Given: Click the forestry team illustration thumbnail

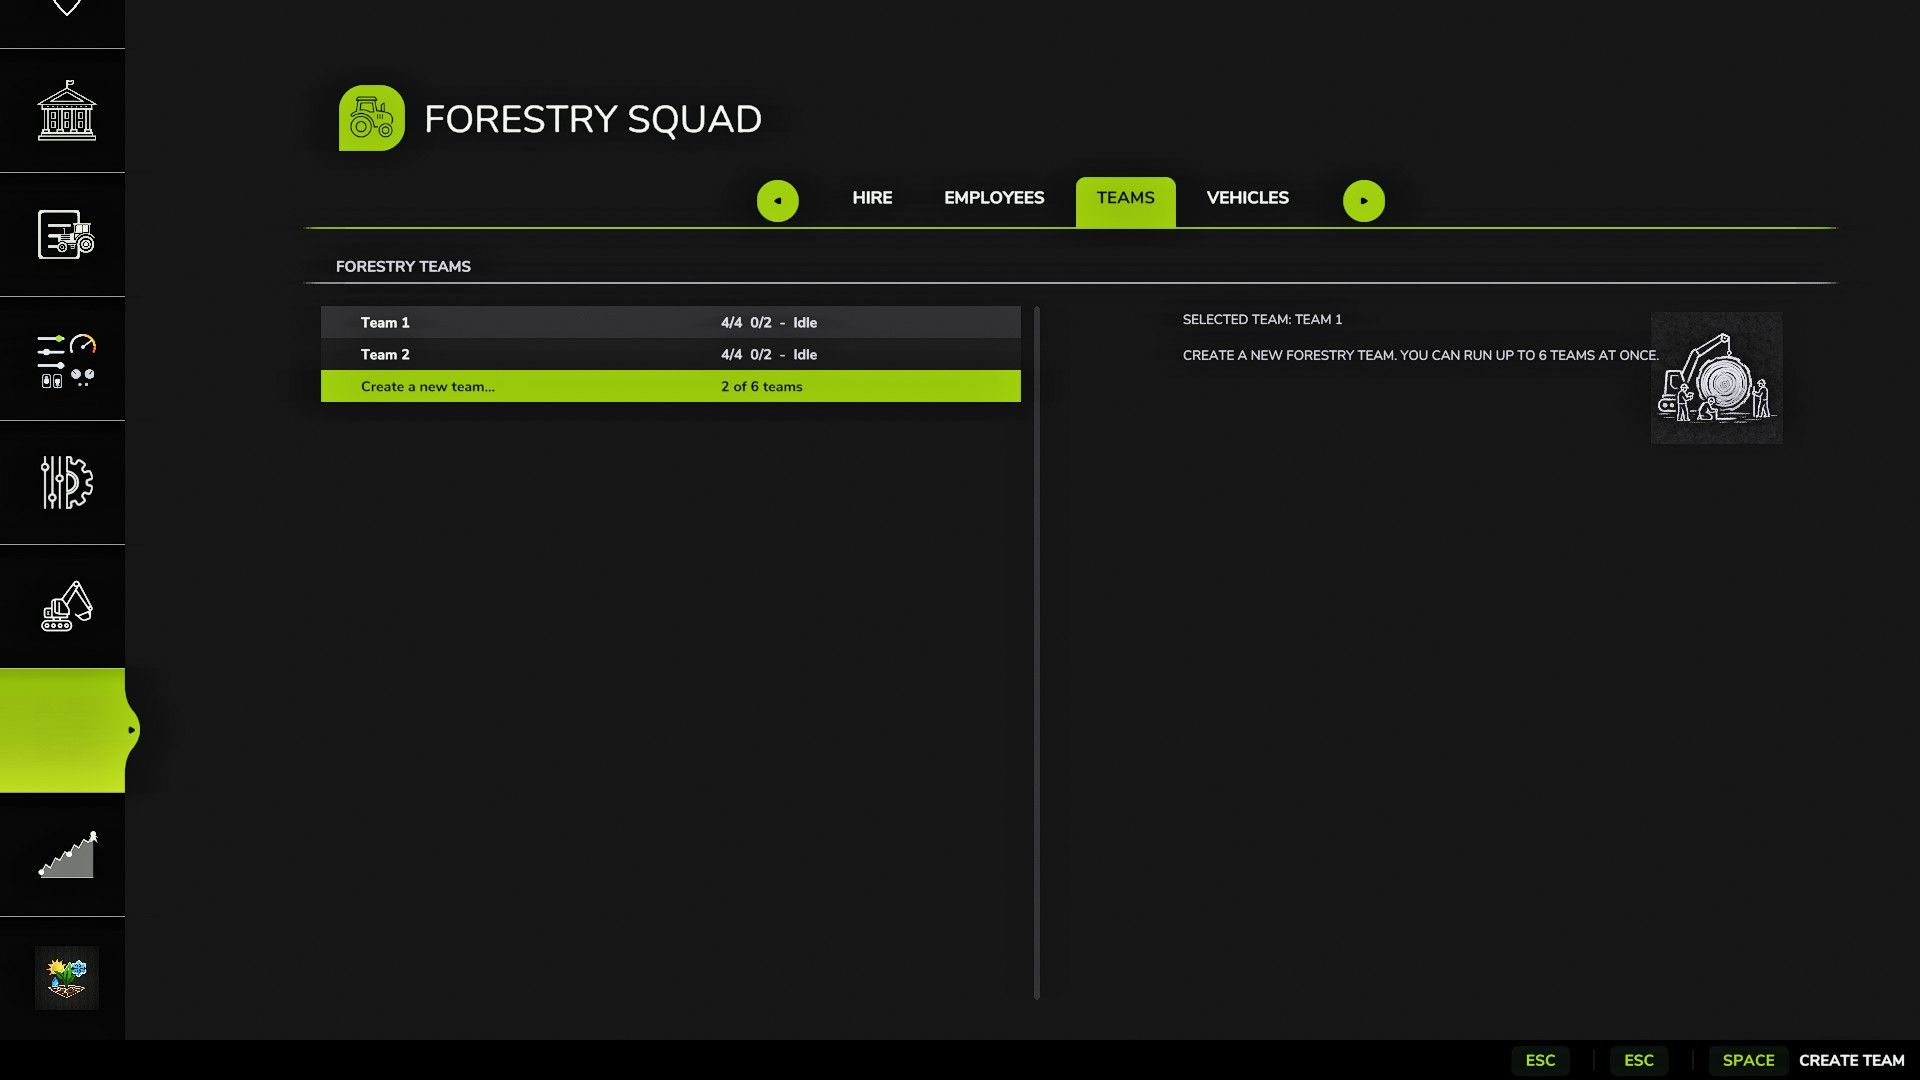Looking at the screenshot, I should (1716, 378).
